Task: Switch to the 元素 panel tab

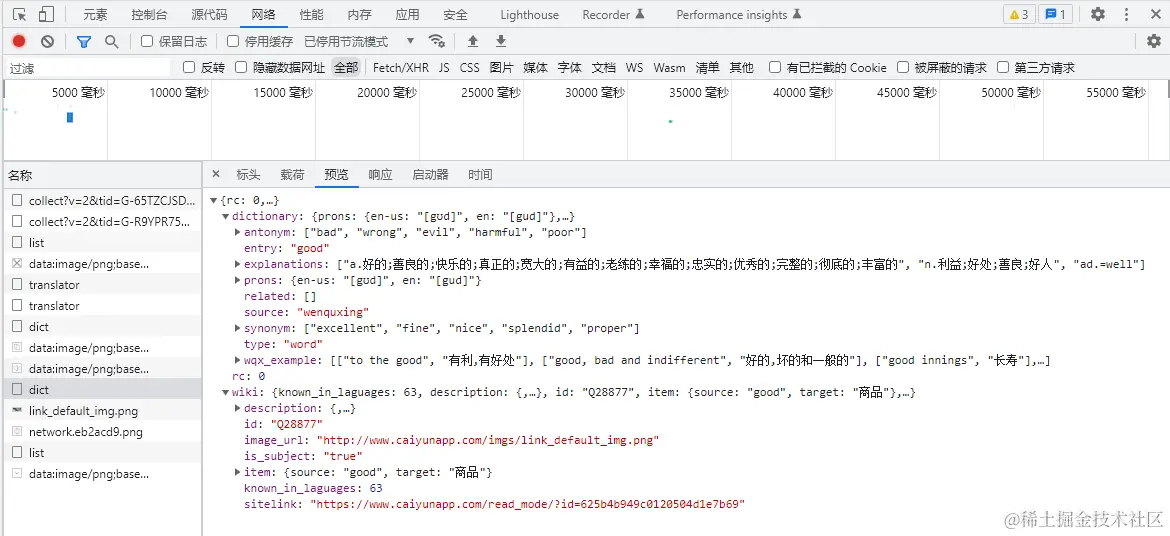Action: [x=95, y=14]
